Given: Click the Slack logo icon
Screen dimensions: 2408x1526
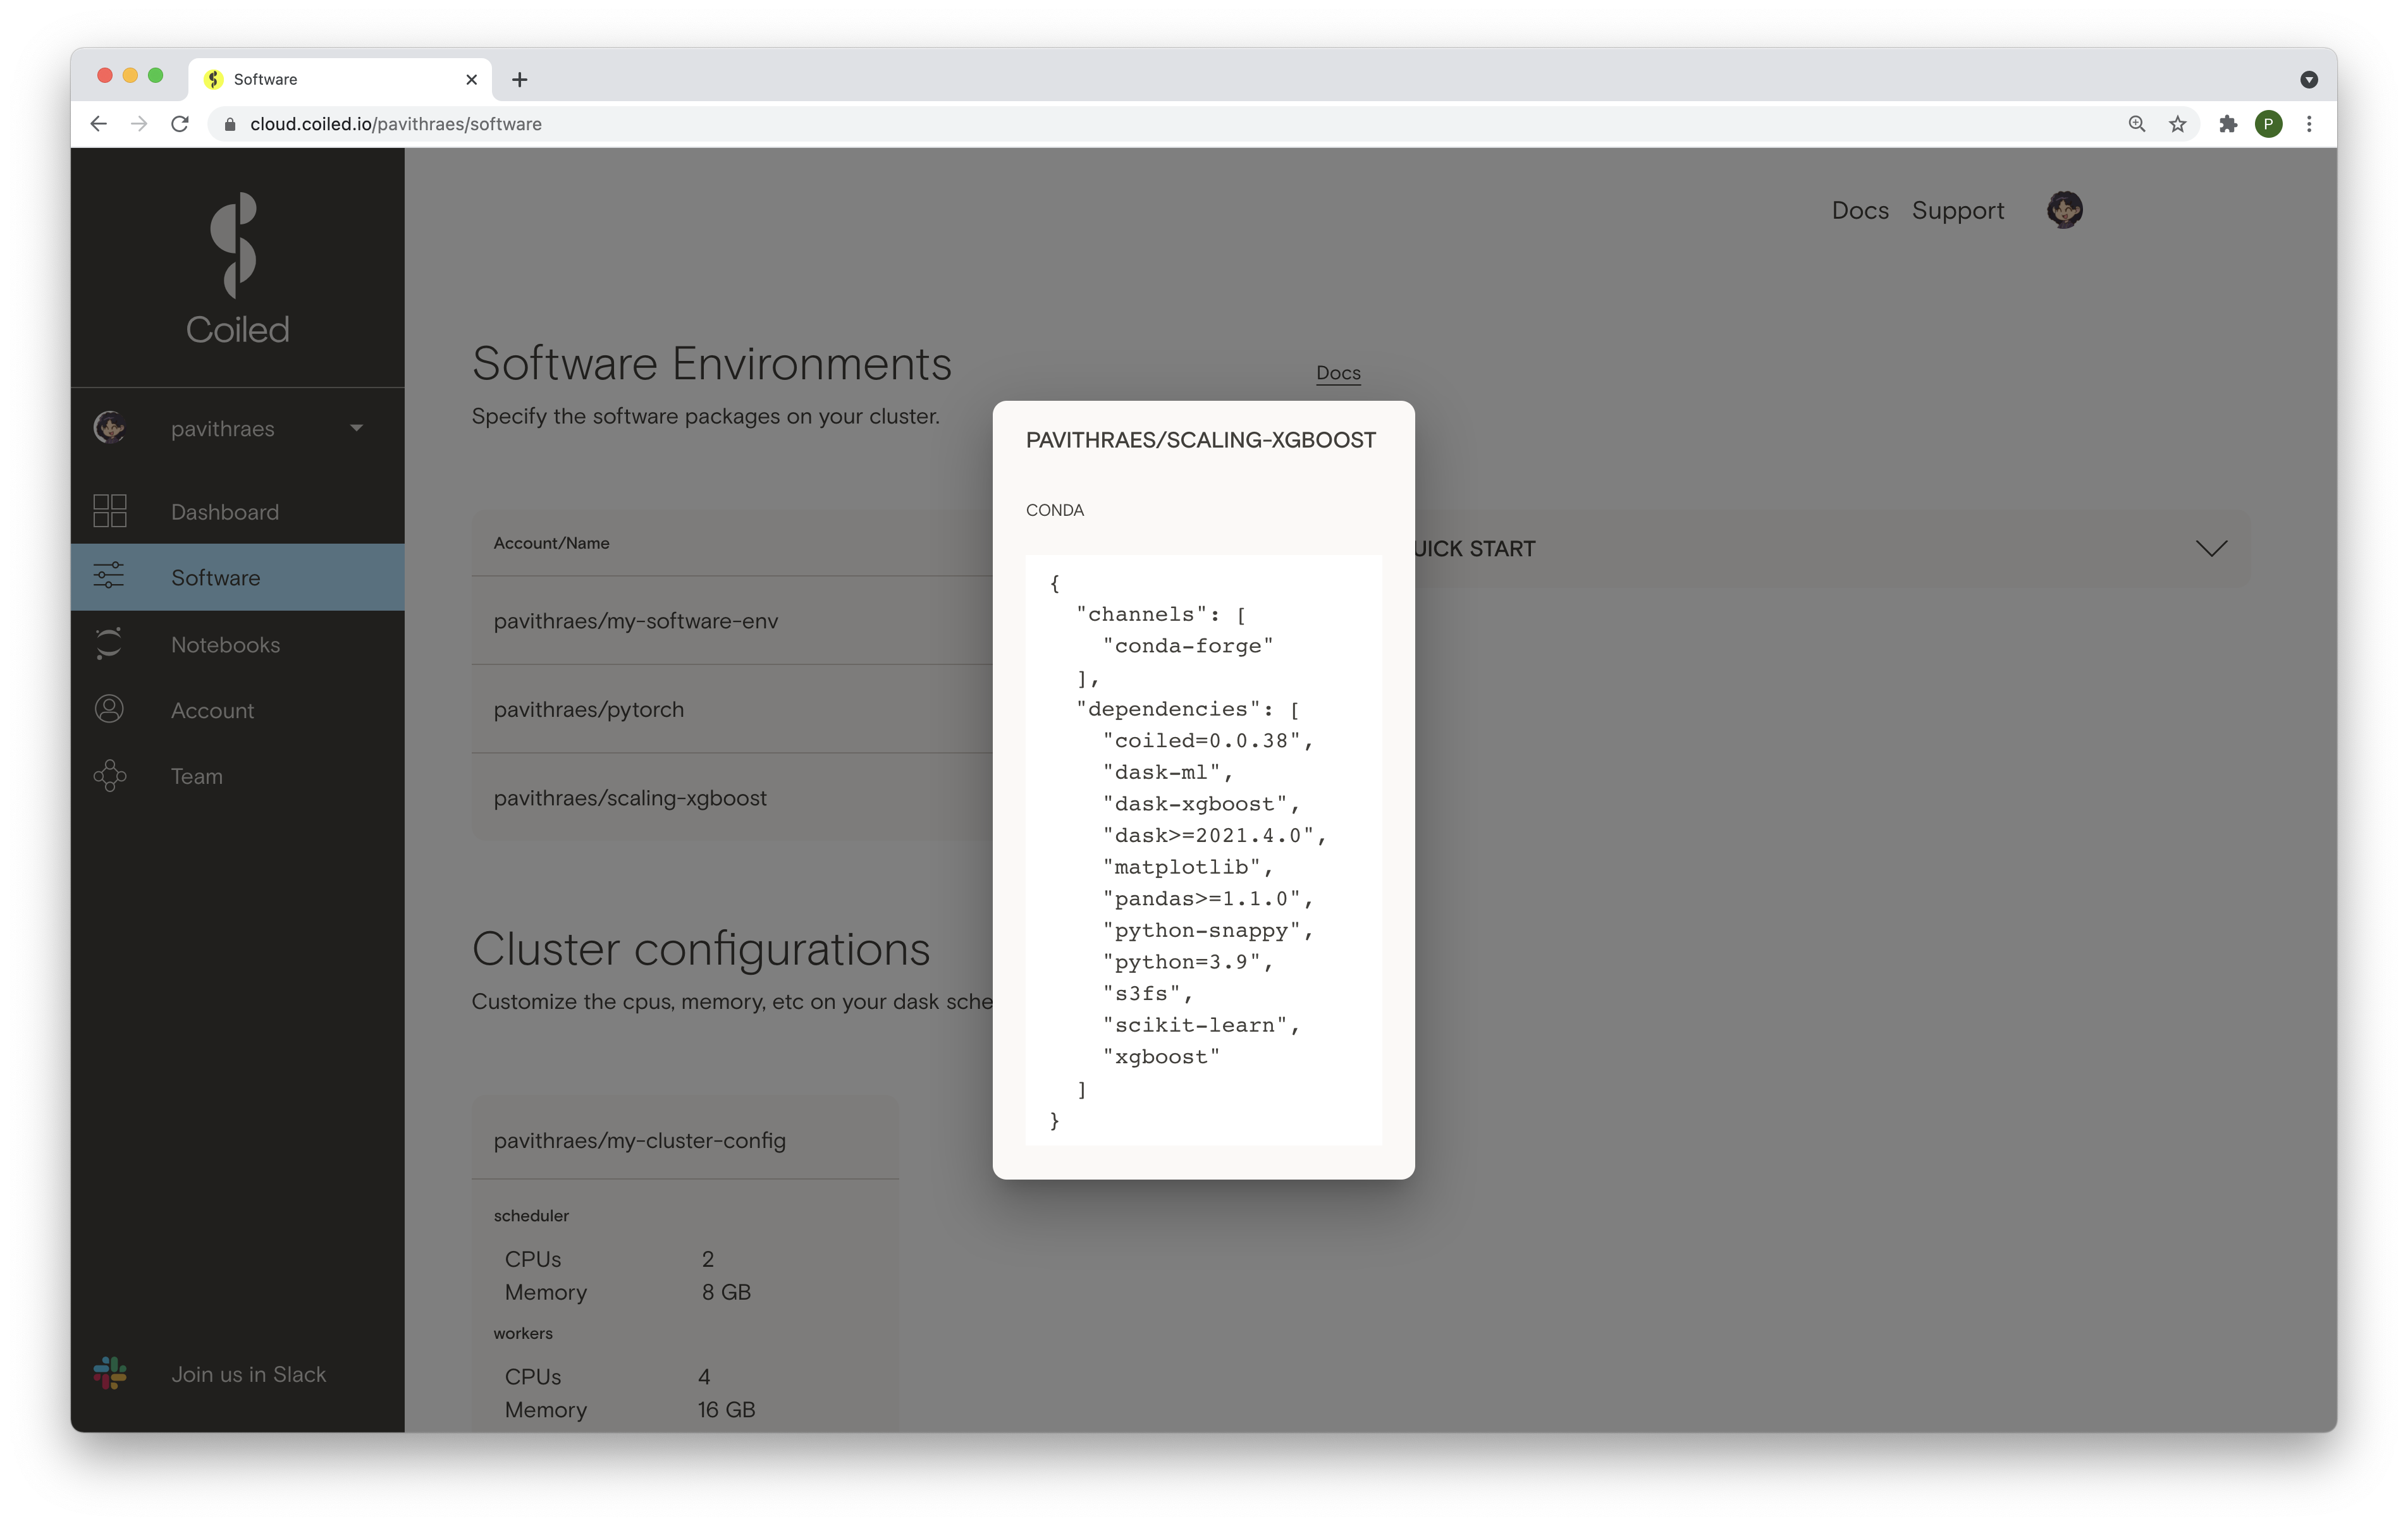Looking at the screenshot, I should 109,1373.
